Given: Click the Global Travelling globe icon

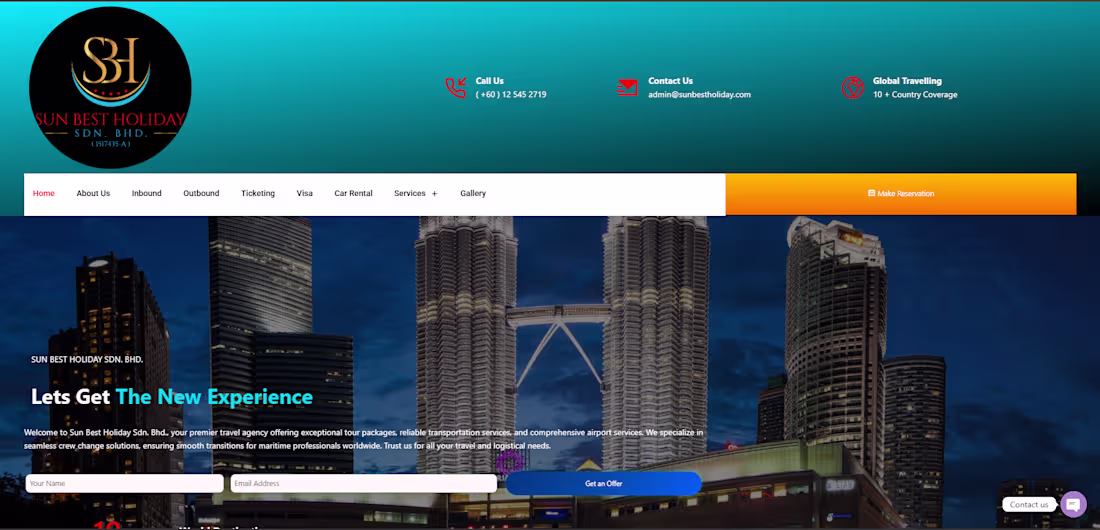Looking at the screenshot, I should coord(852,88).
